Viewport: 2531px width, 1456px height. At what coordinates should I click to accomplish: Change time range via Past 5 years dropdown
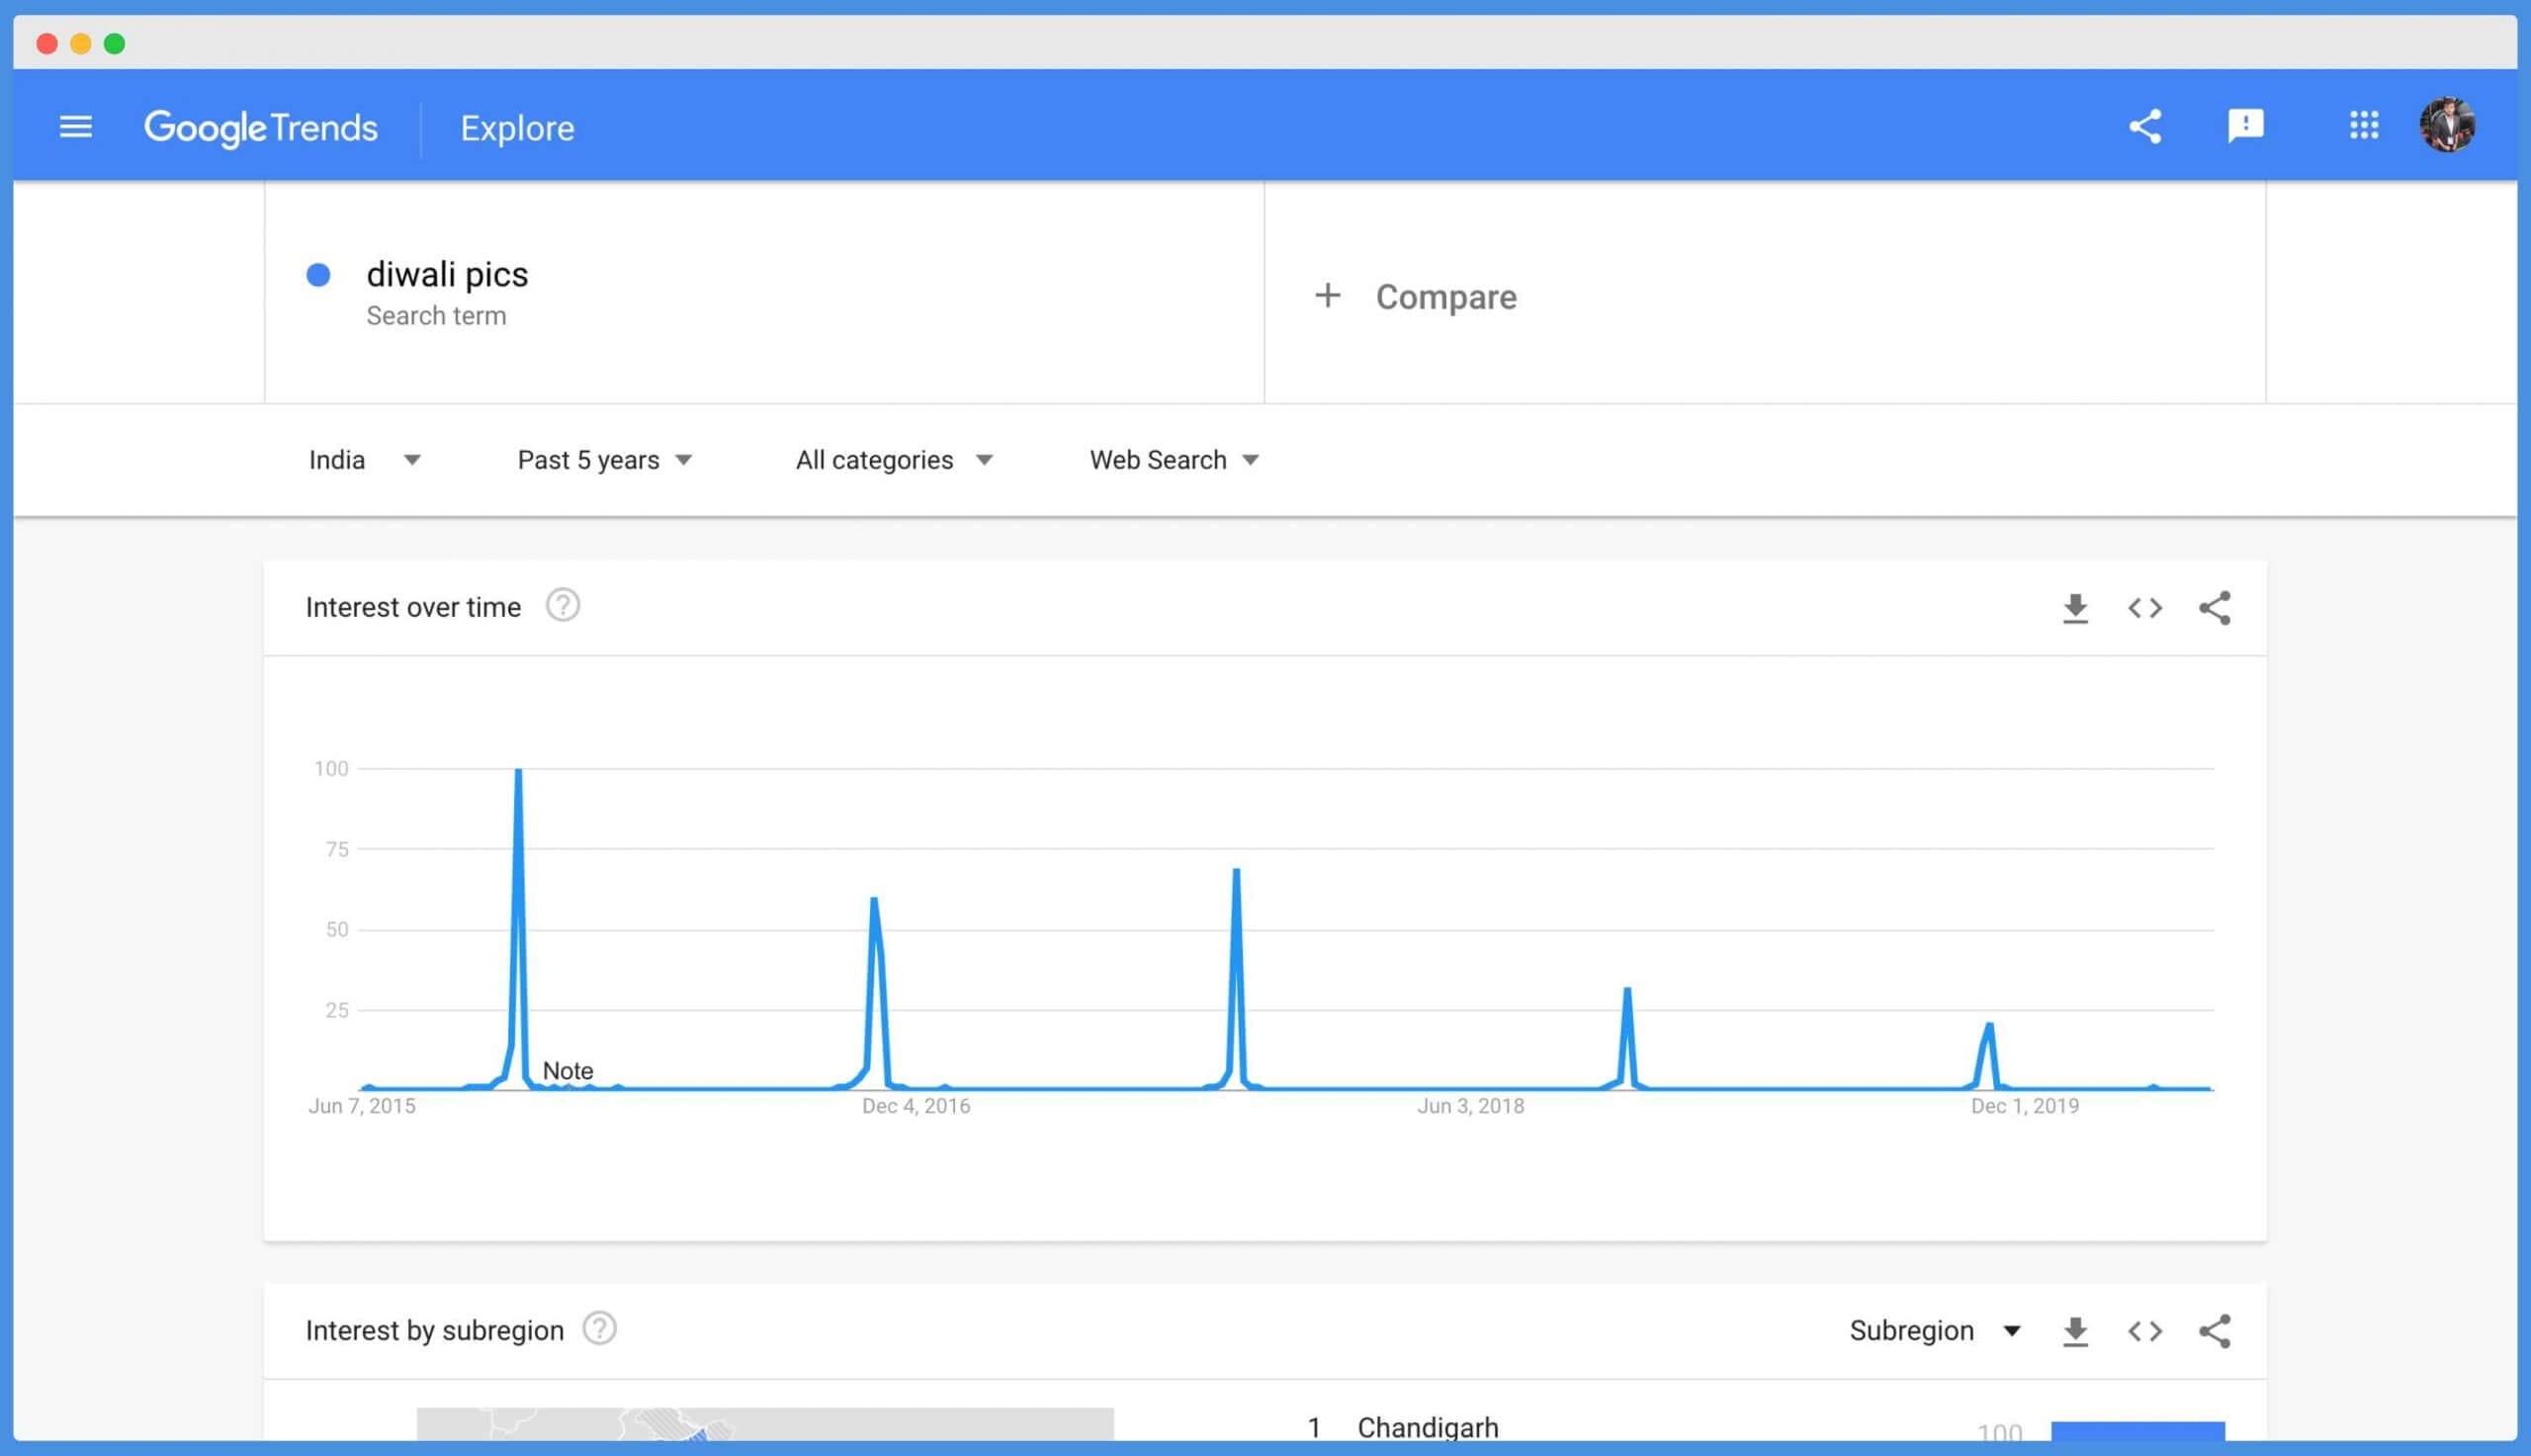[603, 459]
